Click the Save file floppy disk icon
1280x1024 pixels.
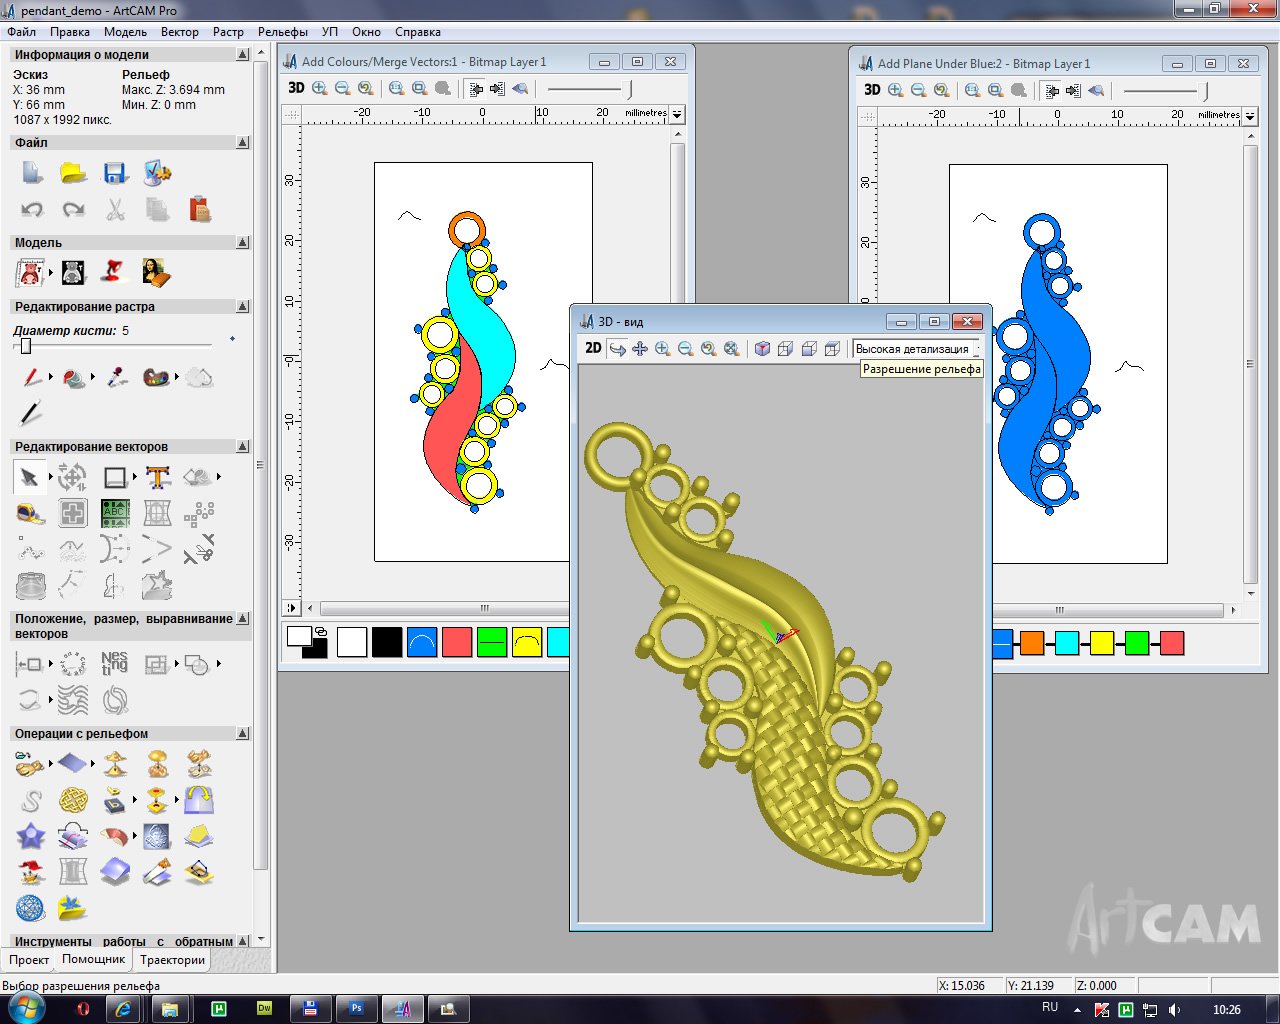[116, 173]
